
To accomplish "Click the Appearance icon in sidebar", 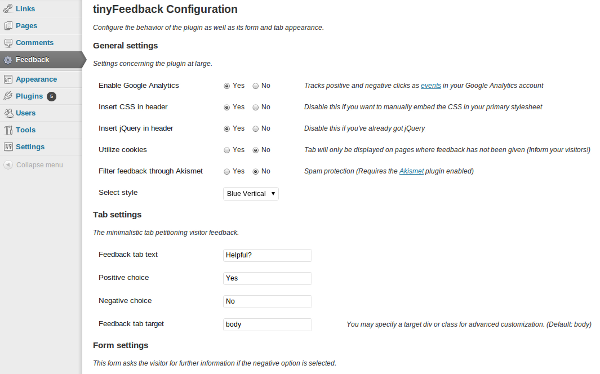I will coord(8,79).
